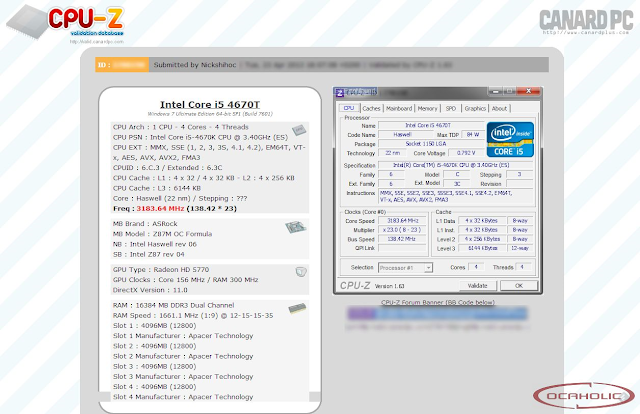Click the red Freq 3183.64 MHz value
Screen dimensions: 640x414
pyautogui.click(x=160, y=209)
